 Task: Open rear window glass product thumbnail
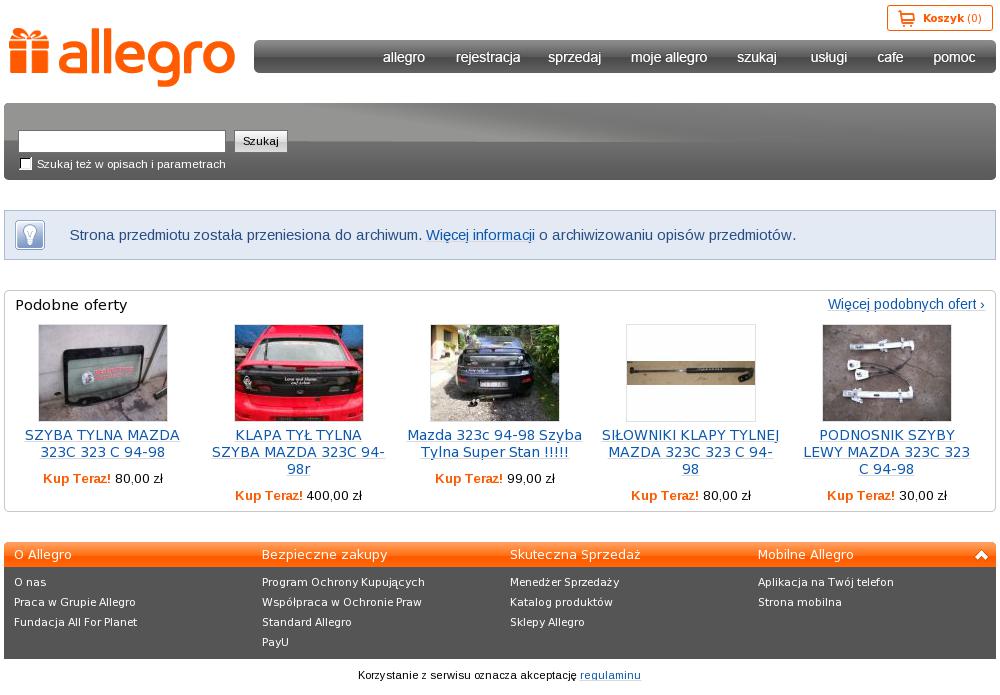click(x=103, y=373)
